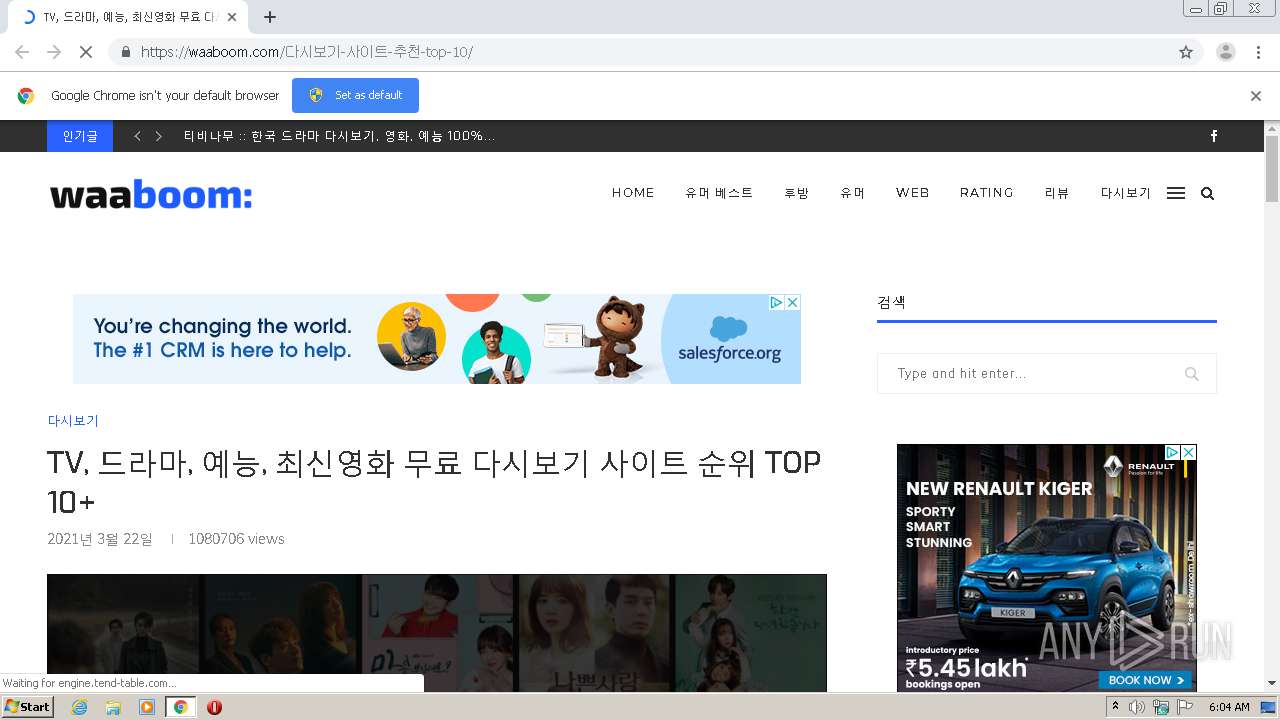Open HOME menu item

pos(633,193)
